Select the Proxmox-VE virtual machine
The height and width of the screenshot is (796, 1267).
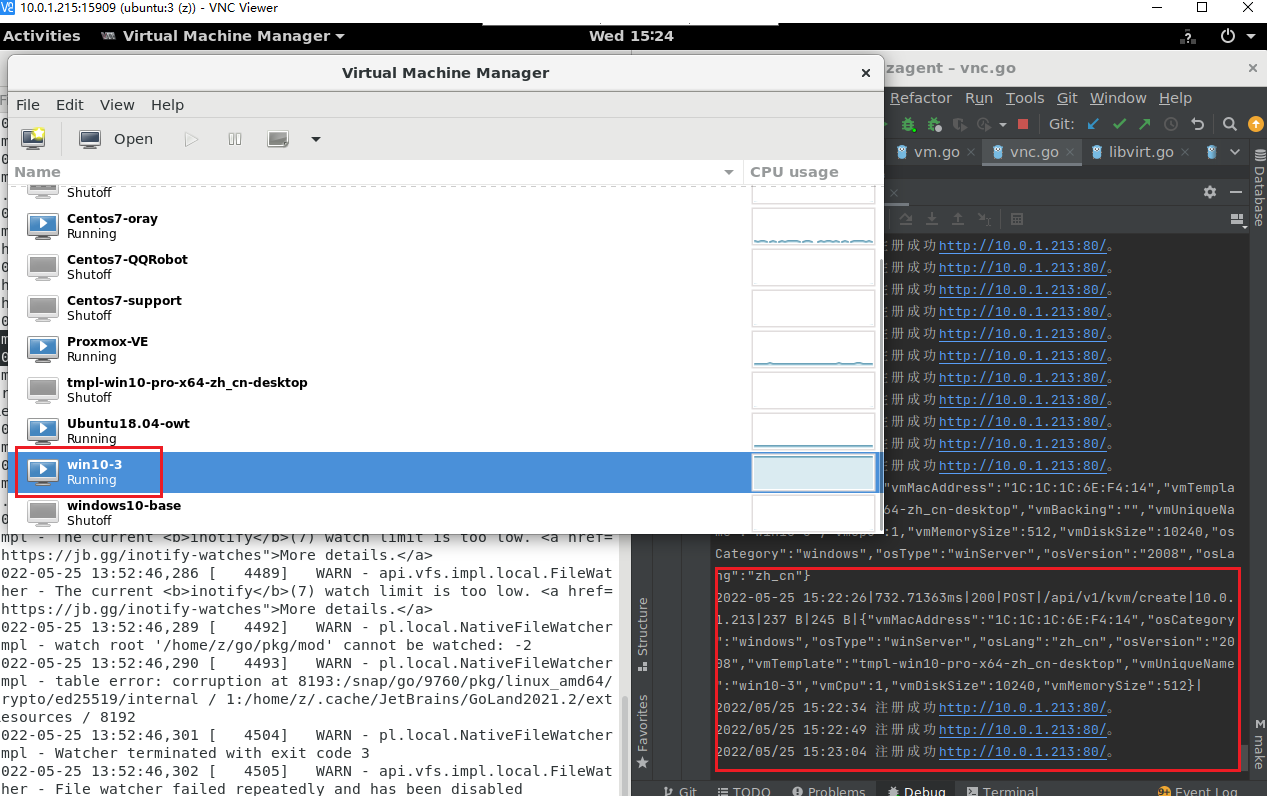tap(376, 349)
